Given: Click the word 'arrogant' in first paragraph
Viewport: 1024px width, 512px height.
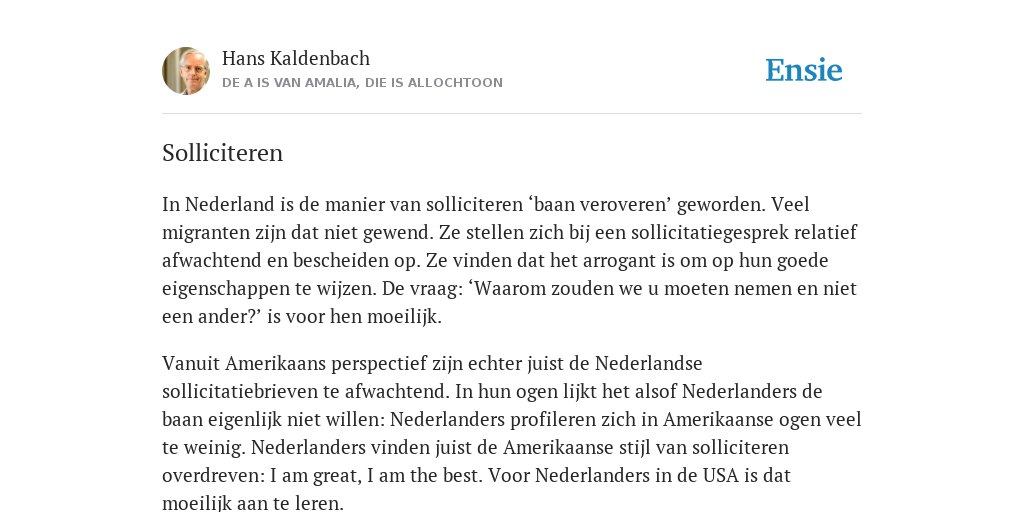Looking at the screenshot, I should click(x=620, y=261).
